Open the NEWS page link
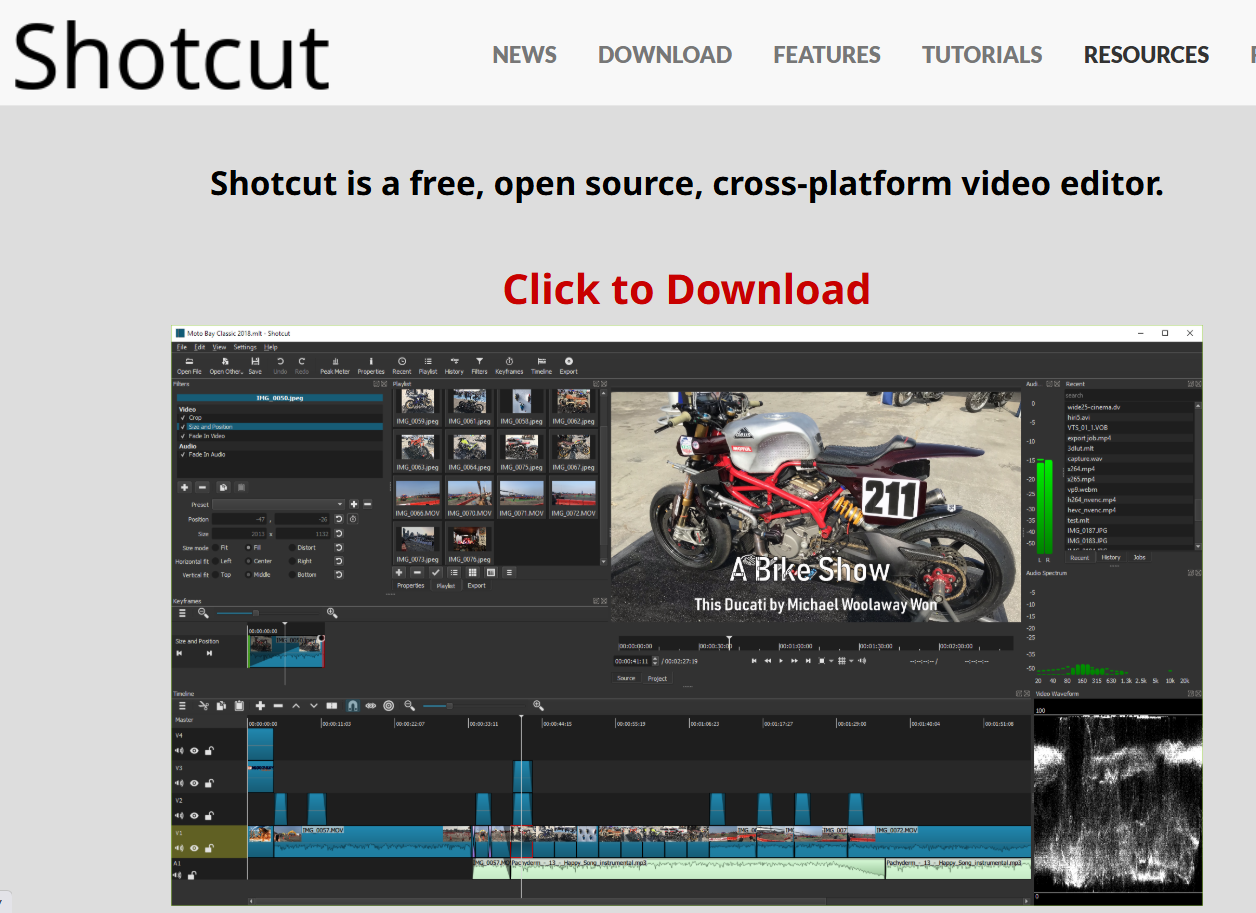The height and width of the screenshot is (913, 1256). click(525, 55)
